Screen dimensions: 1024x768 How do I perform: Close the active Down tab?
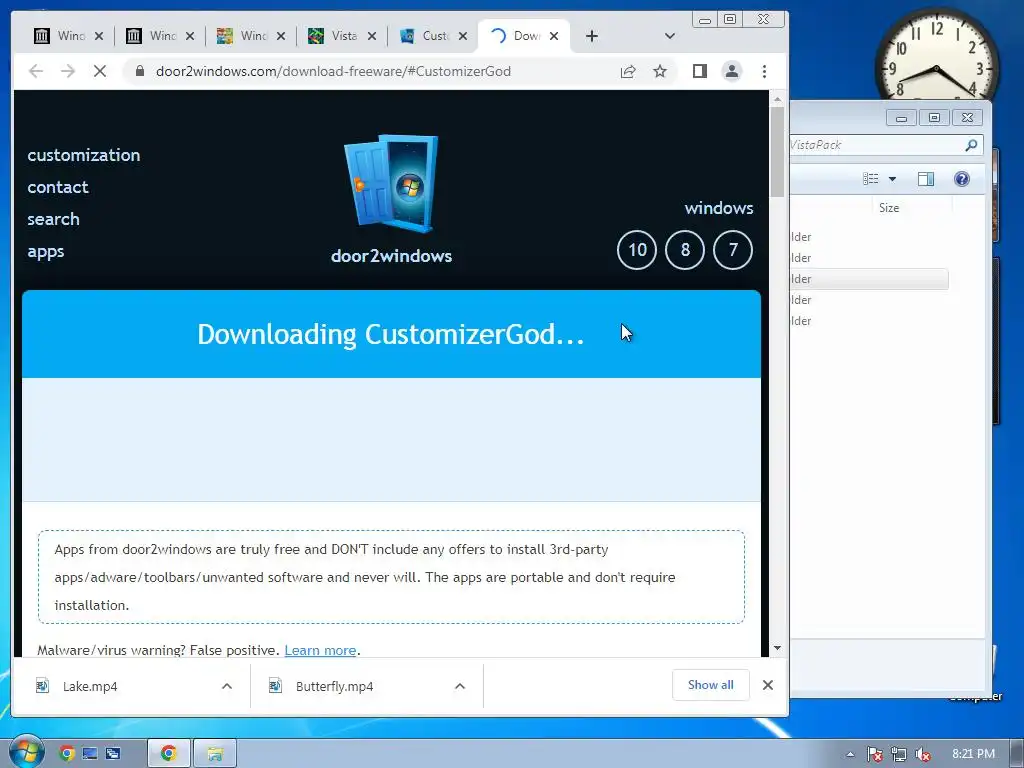coord(554,36)
